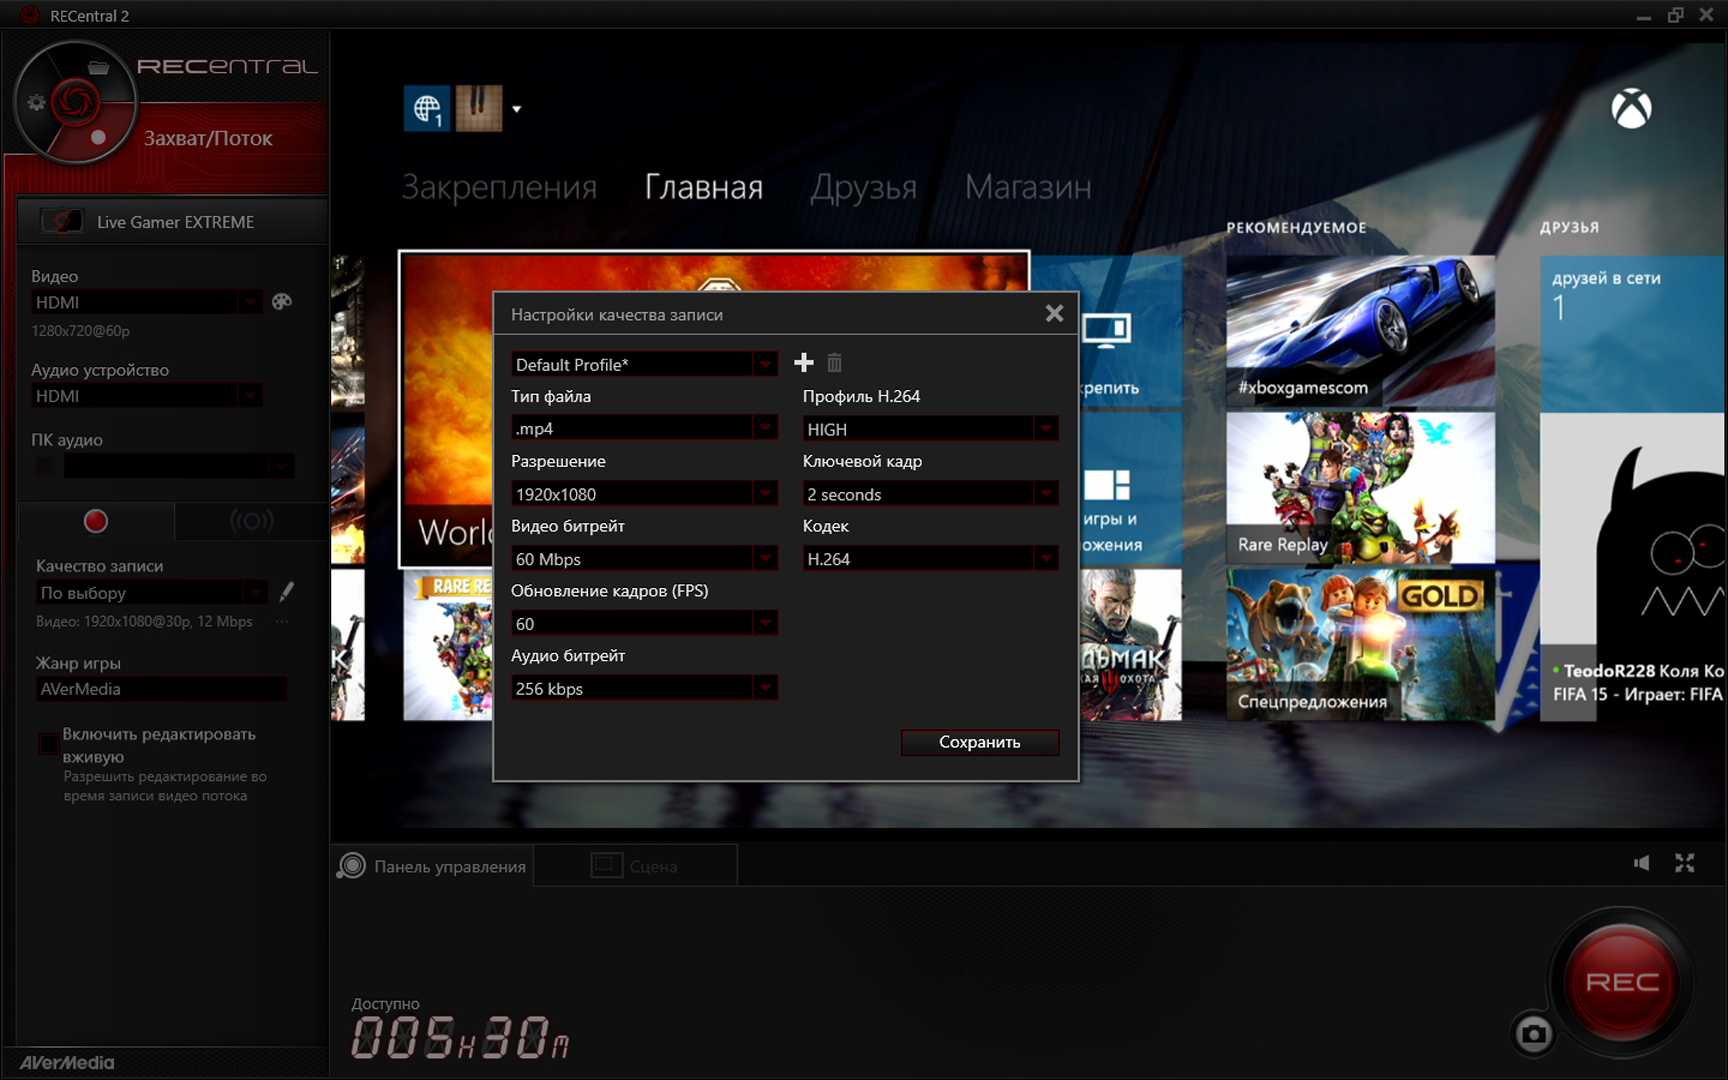Open recordings folder icon on dial
This screenshot has width=1728, height=1080.
(98, 68)
